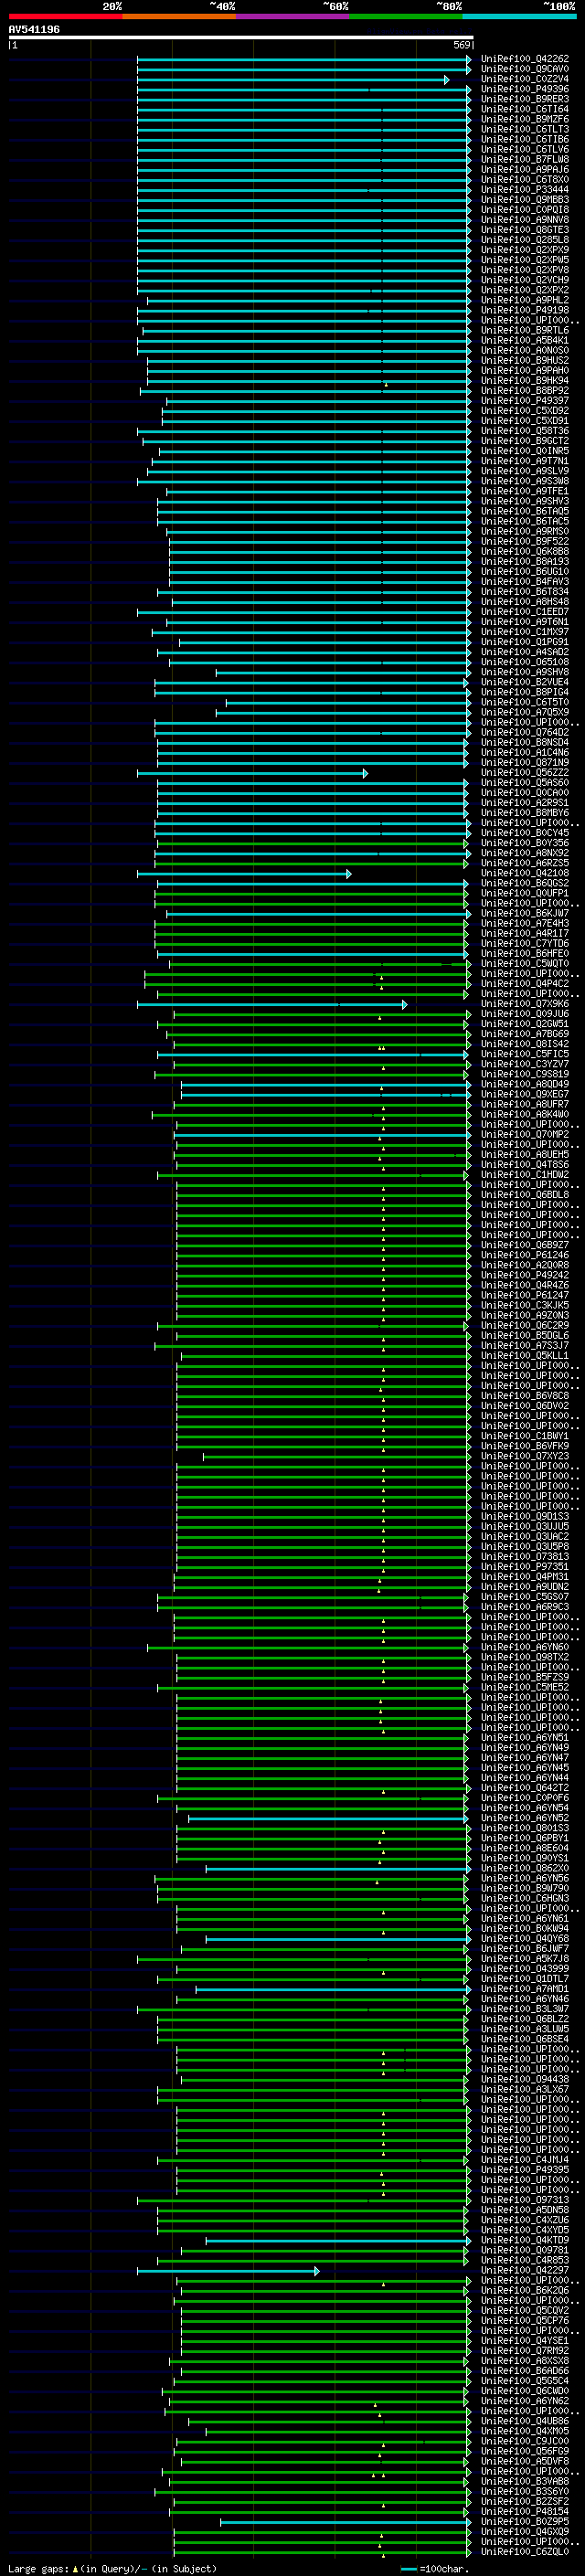Click the short cyan bar of UniRef100_Q42297
585x2576 pixels.
click(228, 2270)
